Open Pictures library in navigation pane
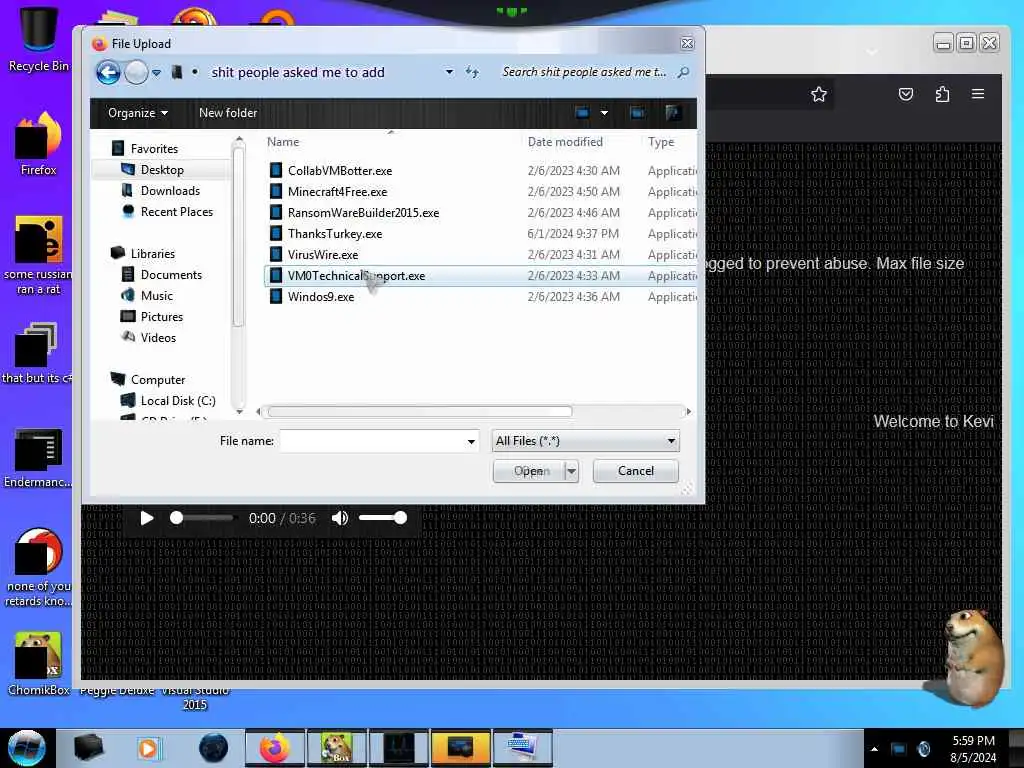Viewport: 1024px width, 768px height. (161, 317)
